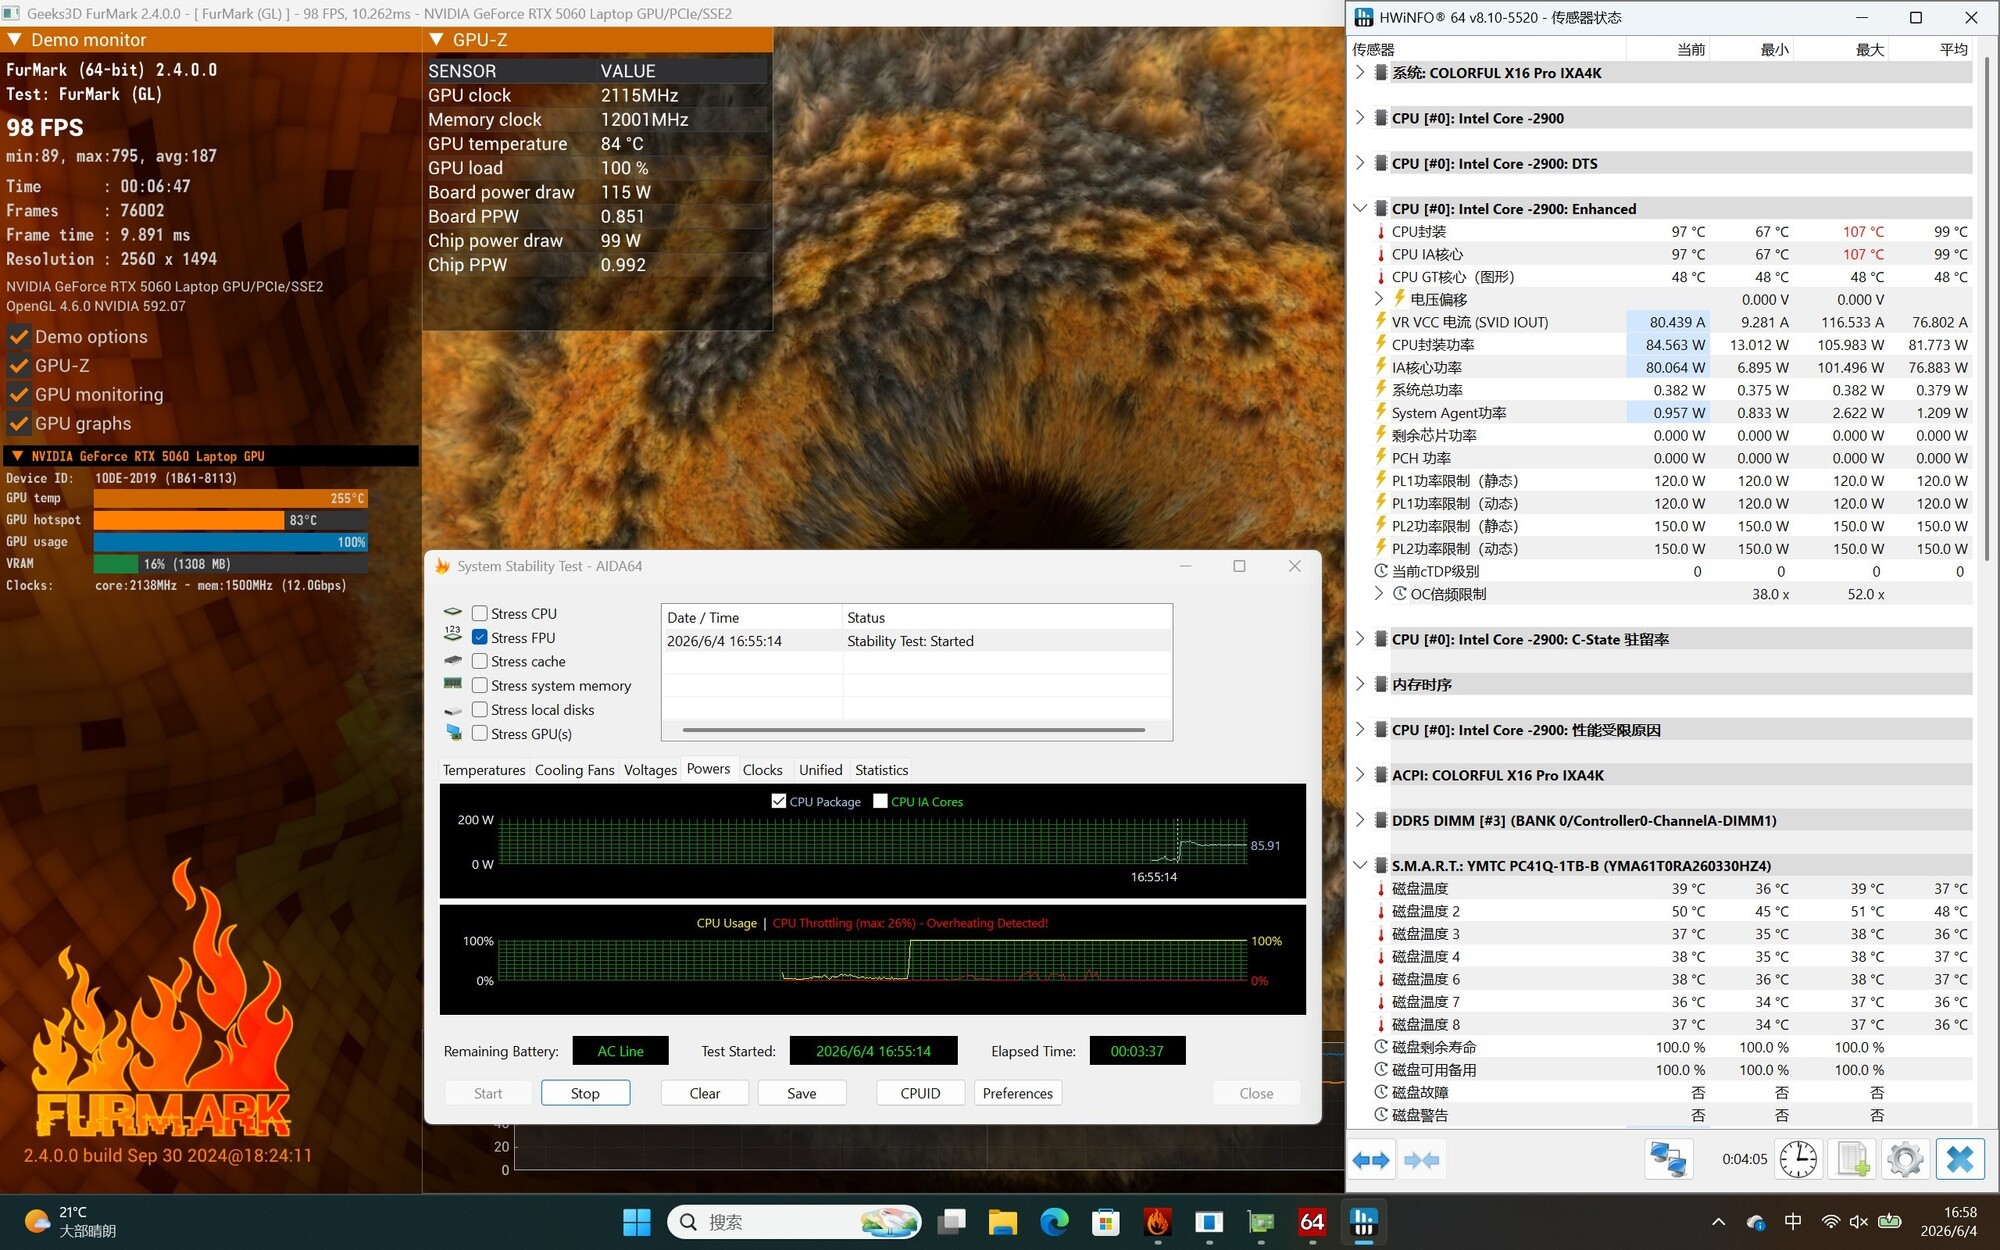Viewport: 2000px width, 1250px height.
Task: Click Save button in AIDA64
Action: (x=801, y=1093)
